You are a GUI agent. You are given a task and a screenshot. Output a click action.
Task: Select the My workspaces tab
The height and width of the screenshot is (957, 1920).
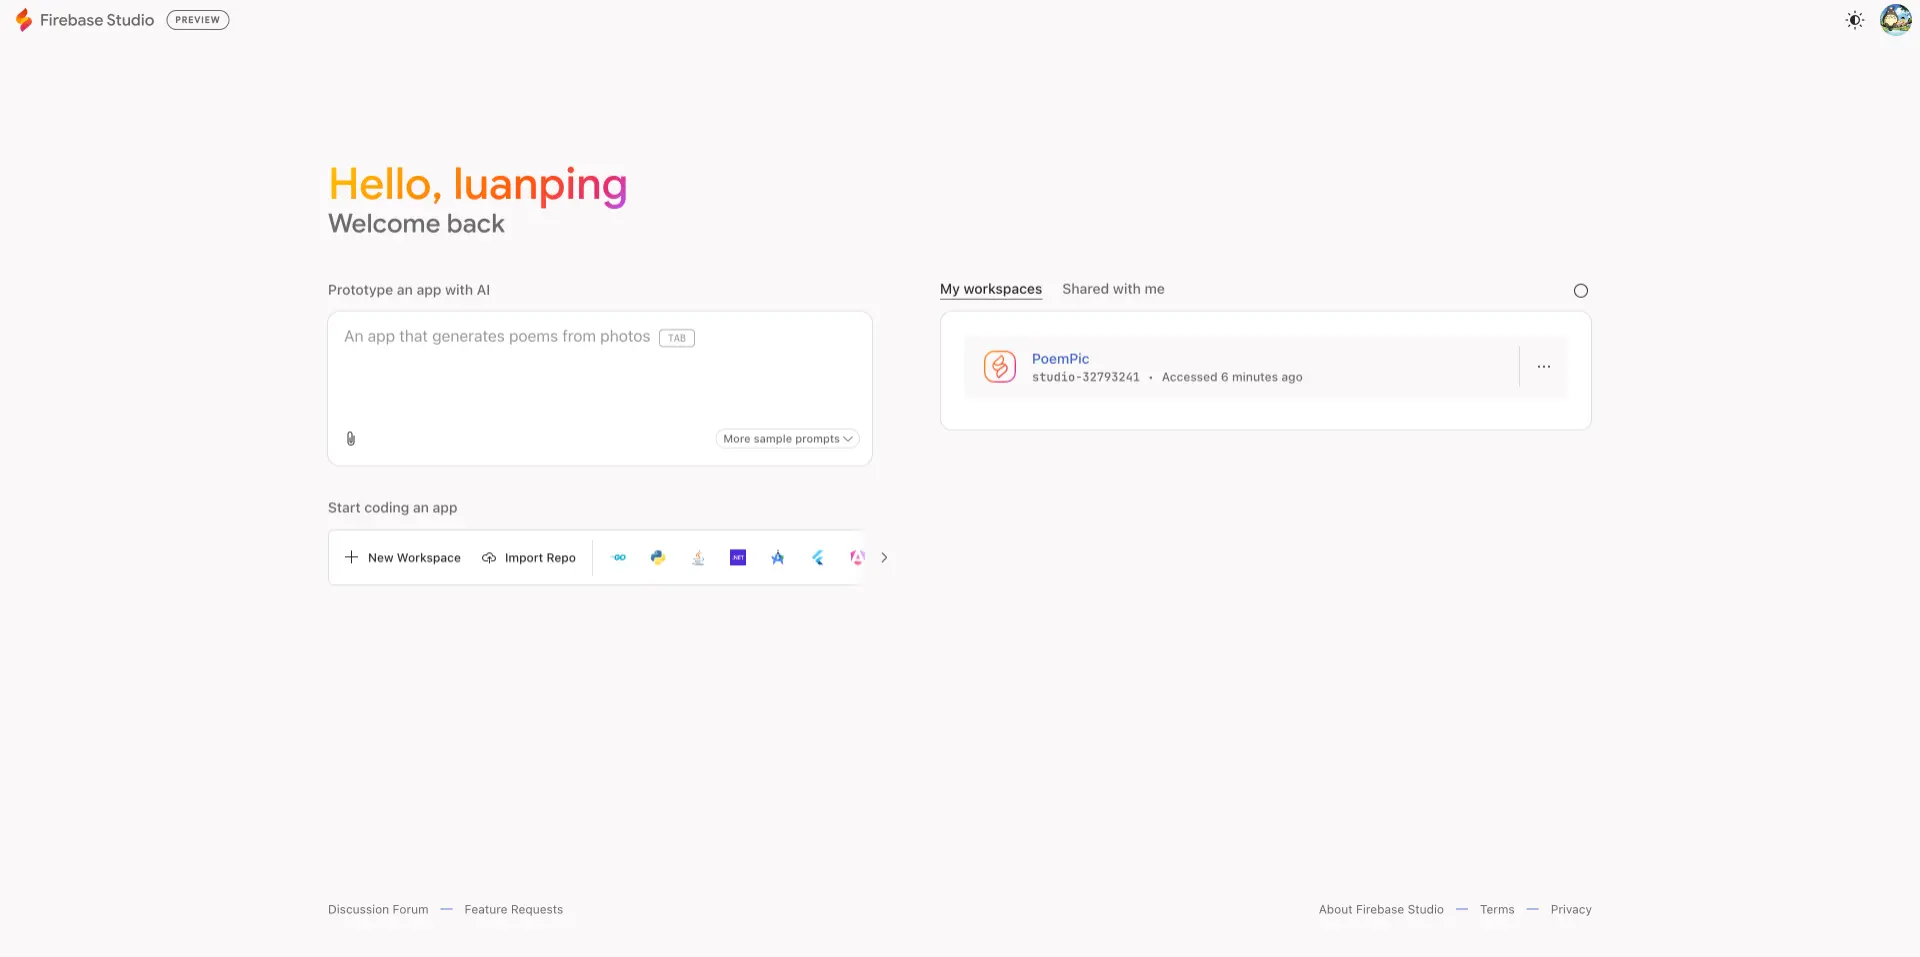990,289
